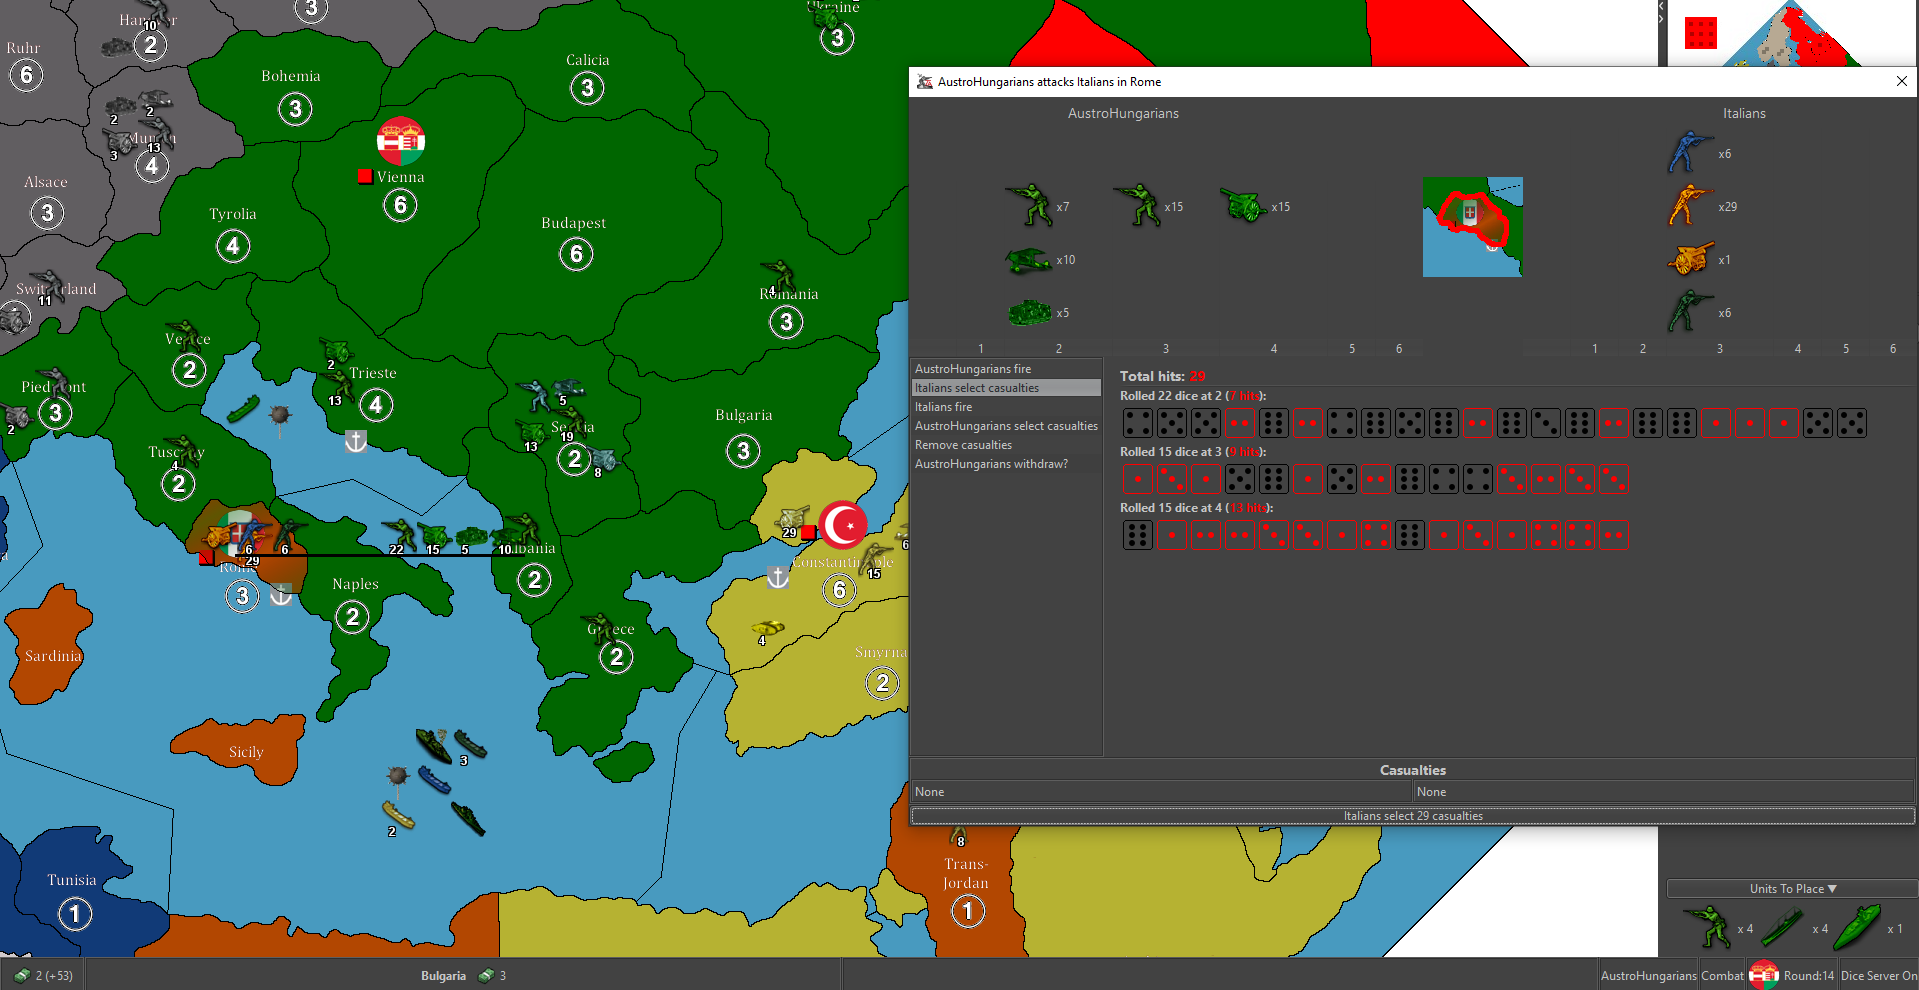Viewport: 1919px width, 990px height.
Task: Click the Austro-Hungarian artillery x15 unit icon
Action: pyautogui.click(x=1243, y=206)
